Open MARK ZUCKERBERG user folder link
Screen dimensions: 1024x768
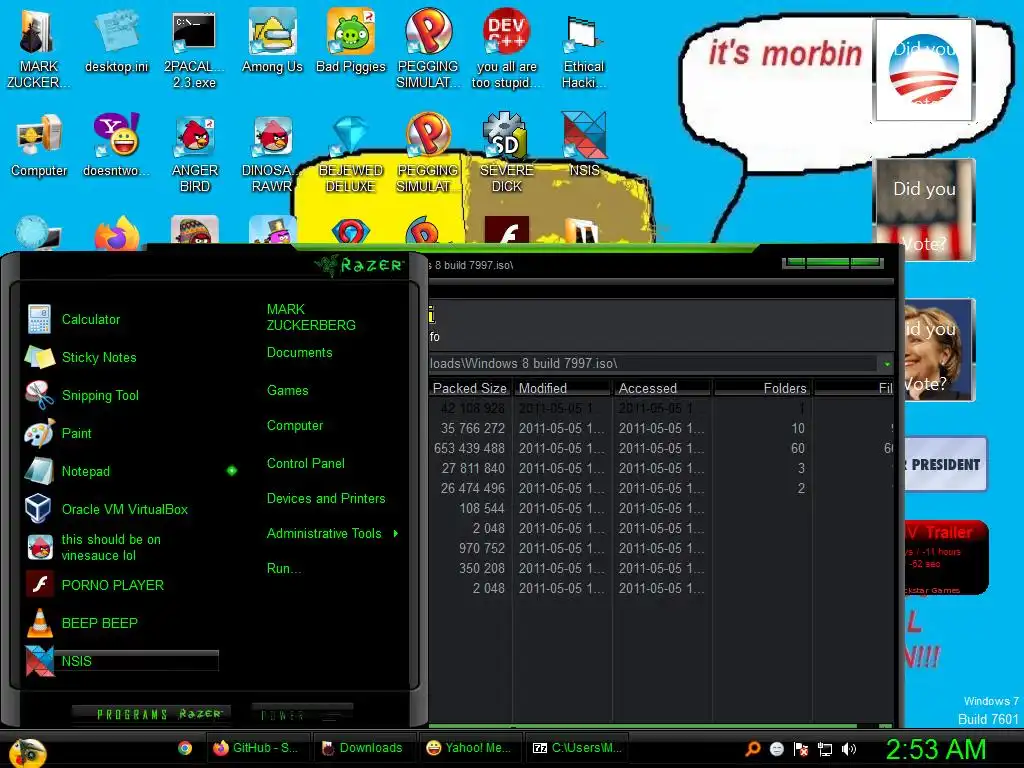tap(311, 317)
